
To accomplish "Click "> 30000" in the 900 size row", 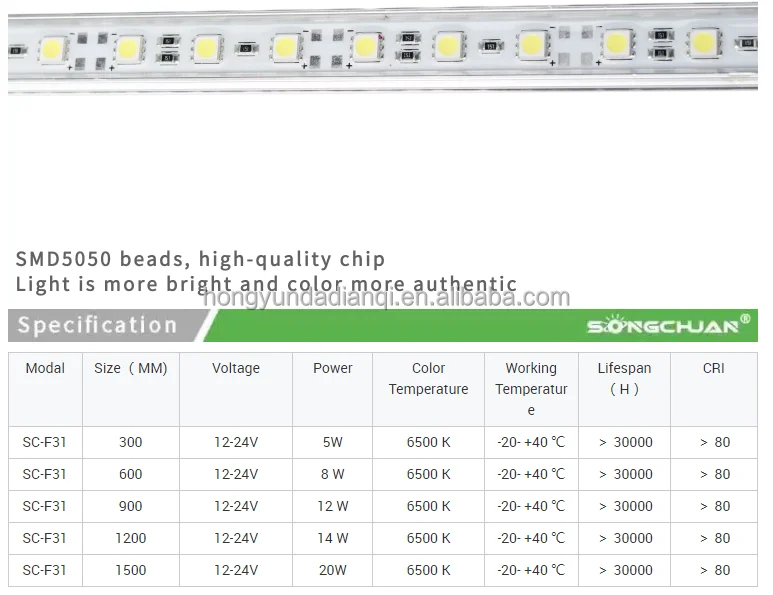I will click(625, 506).
